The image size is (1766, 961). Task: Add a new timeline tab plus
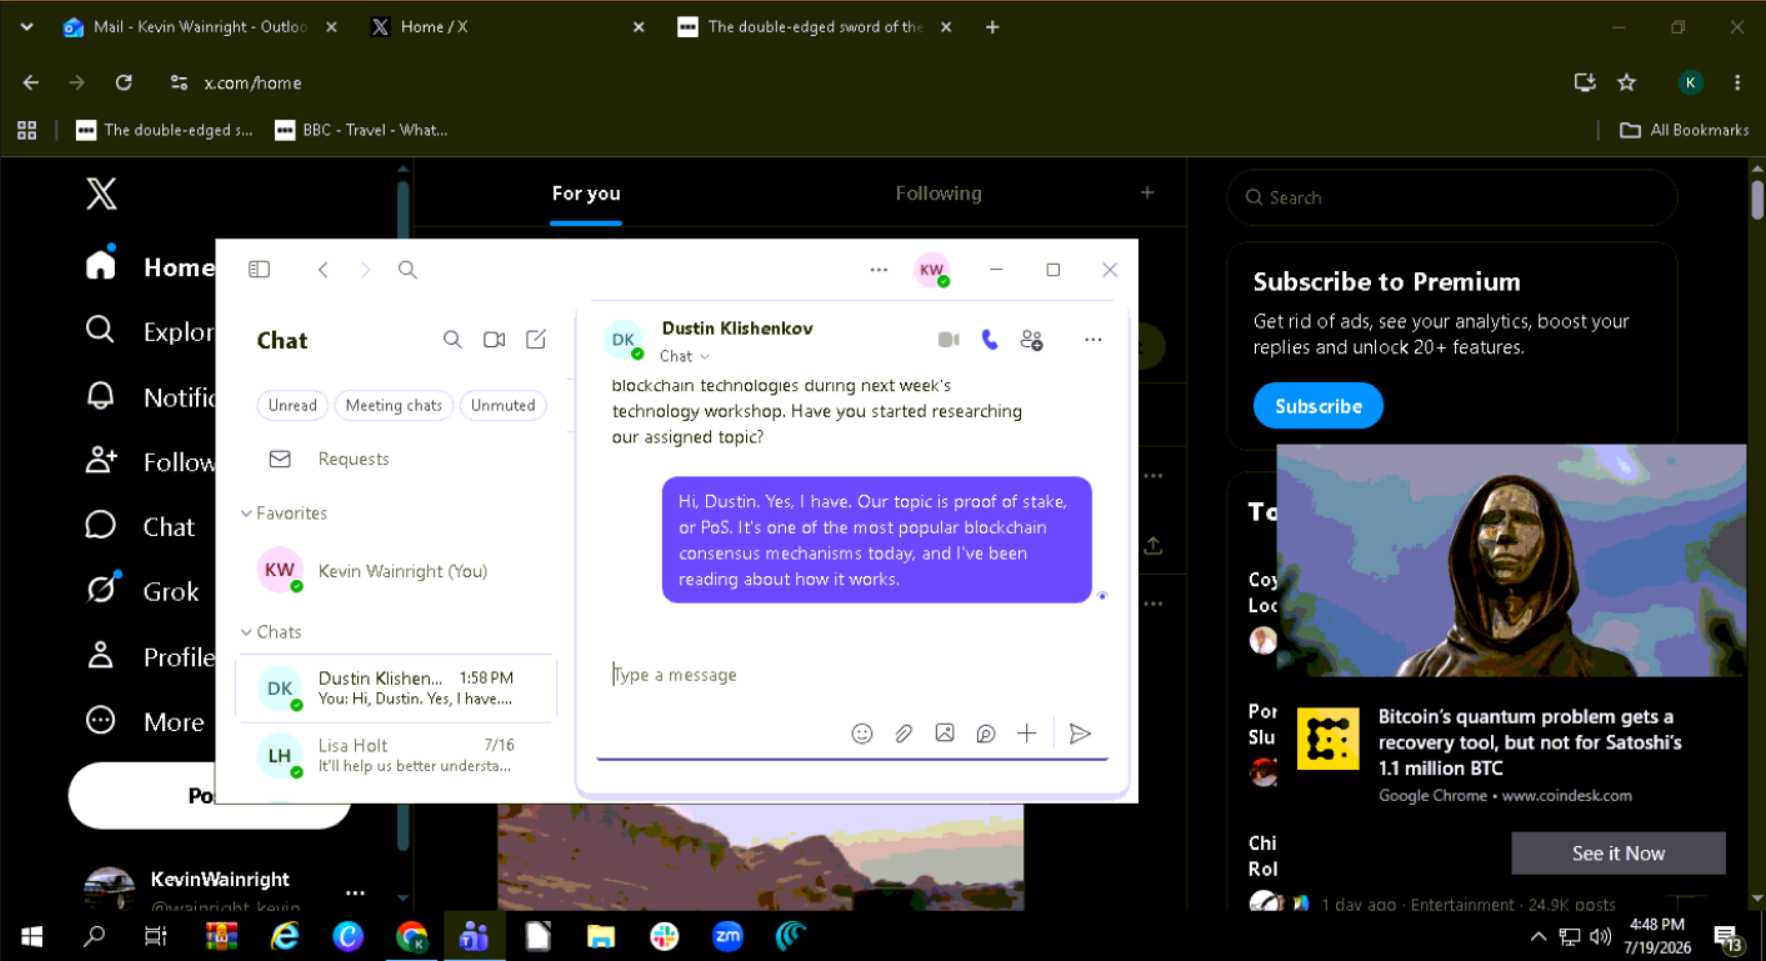coord(1147,192)
